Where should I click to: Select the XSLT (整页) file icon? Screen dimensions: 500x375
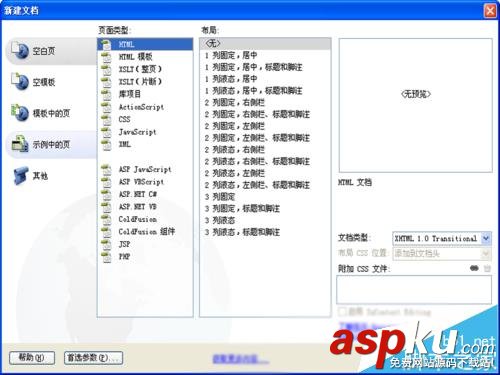click(x=106, y=69)
